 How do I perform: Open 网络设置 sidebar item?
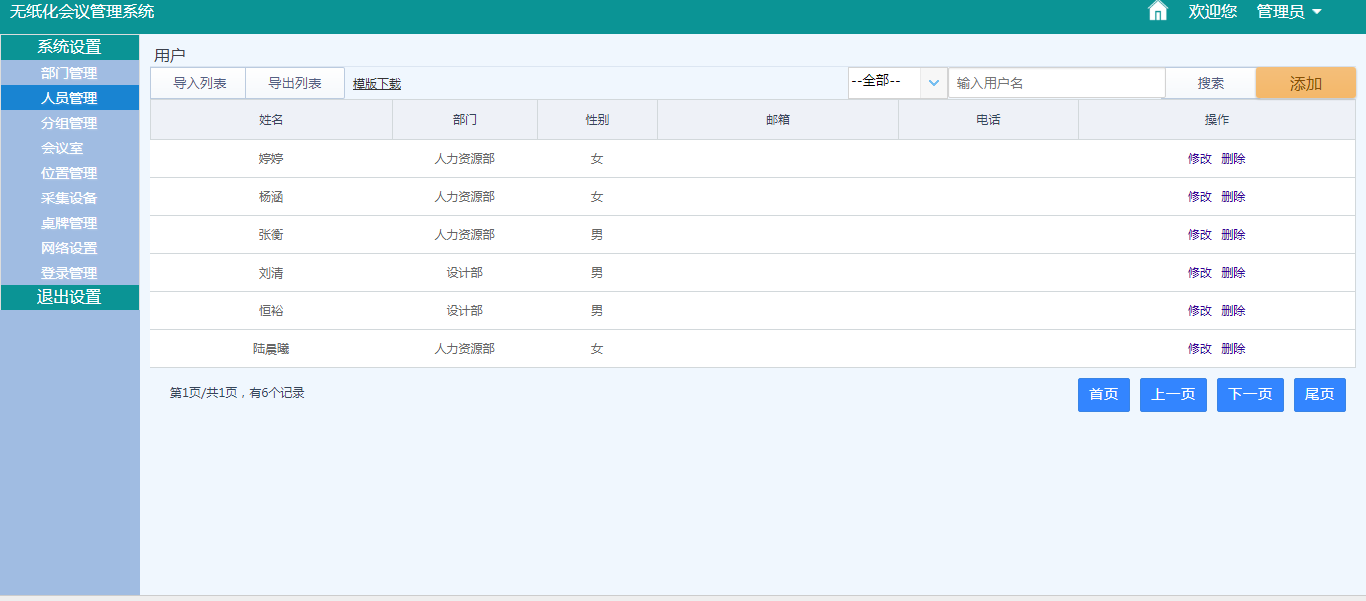(69, 248)
